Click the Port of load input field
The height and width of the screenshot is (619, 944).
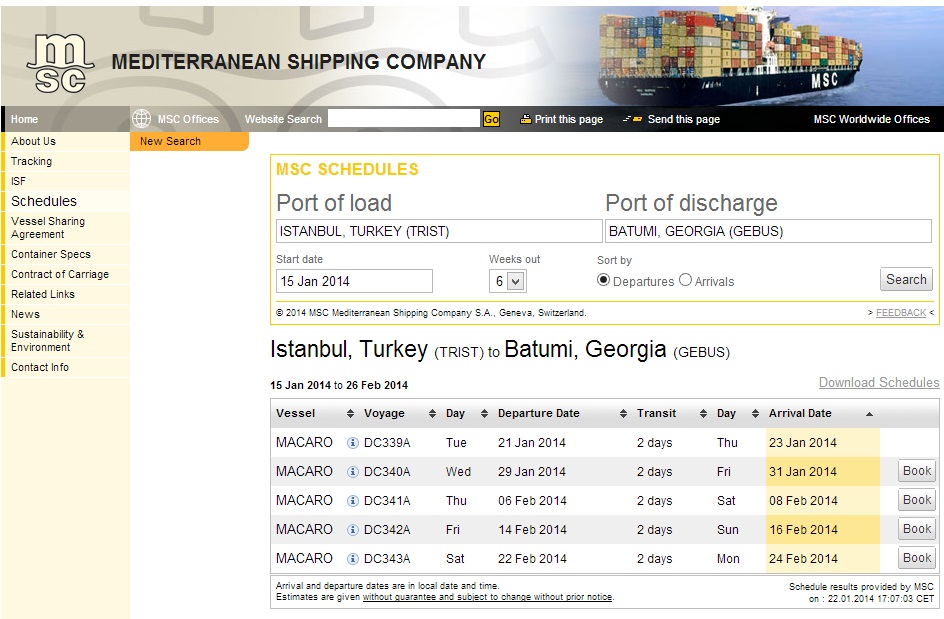[439, 231]
